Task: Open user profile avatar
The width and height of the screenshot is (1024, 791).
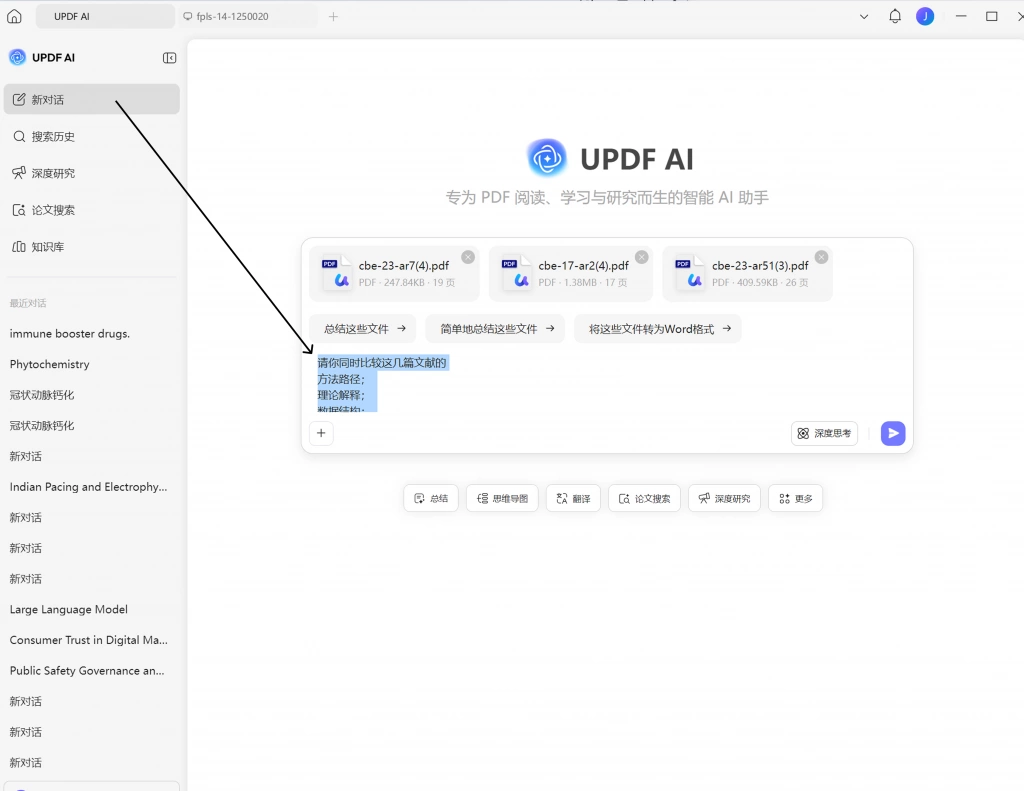Action: (925, 16)
